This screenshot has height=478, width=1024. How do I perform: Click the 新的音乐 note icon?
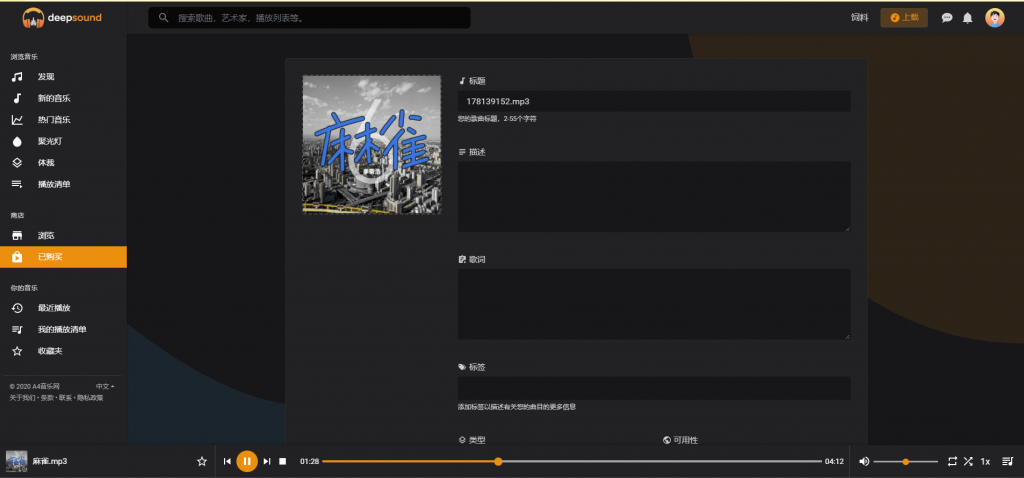[x=18, y=98]
